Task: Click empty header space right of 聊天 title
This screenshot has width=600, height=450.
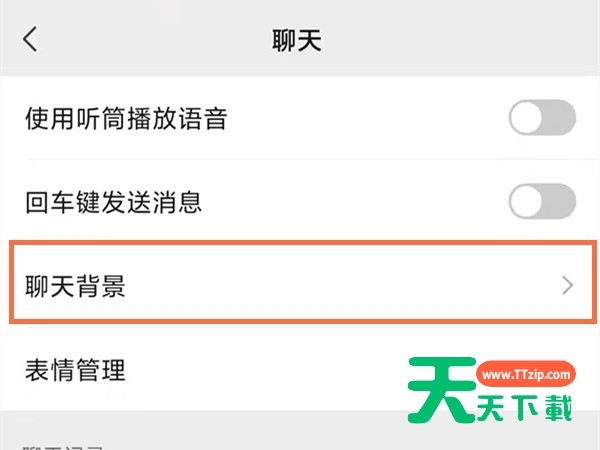Action: [460, 40]
